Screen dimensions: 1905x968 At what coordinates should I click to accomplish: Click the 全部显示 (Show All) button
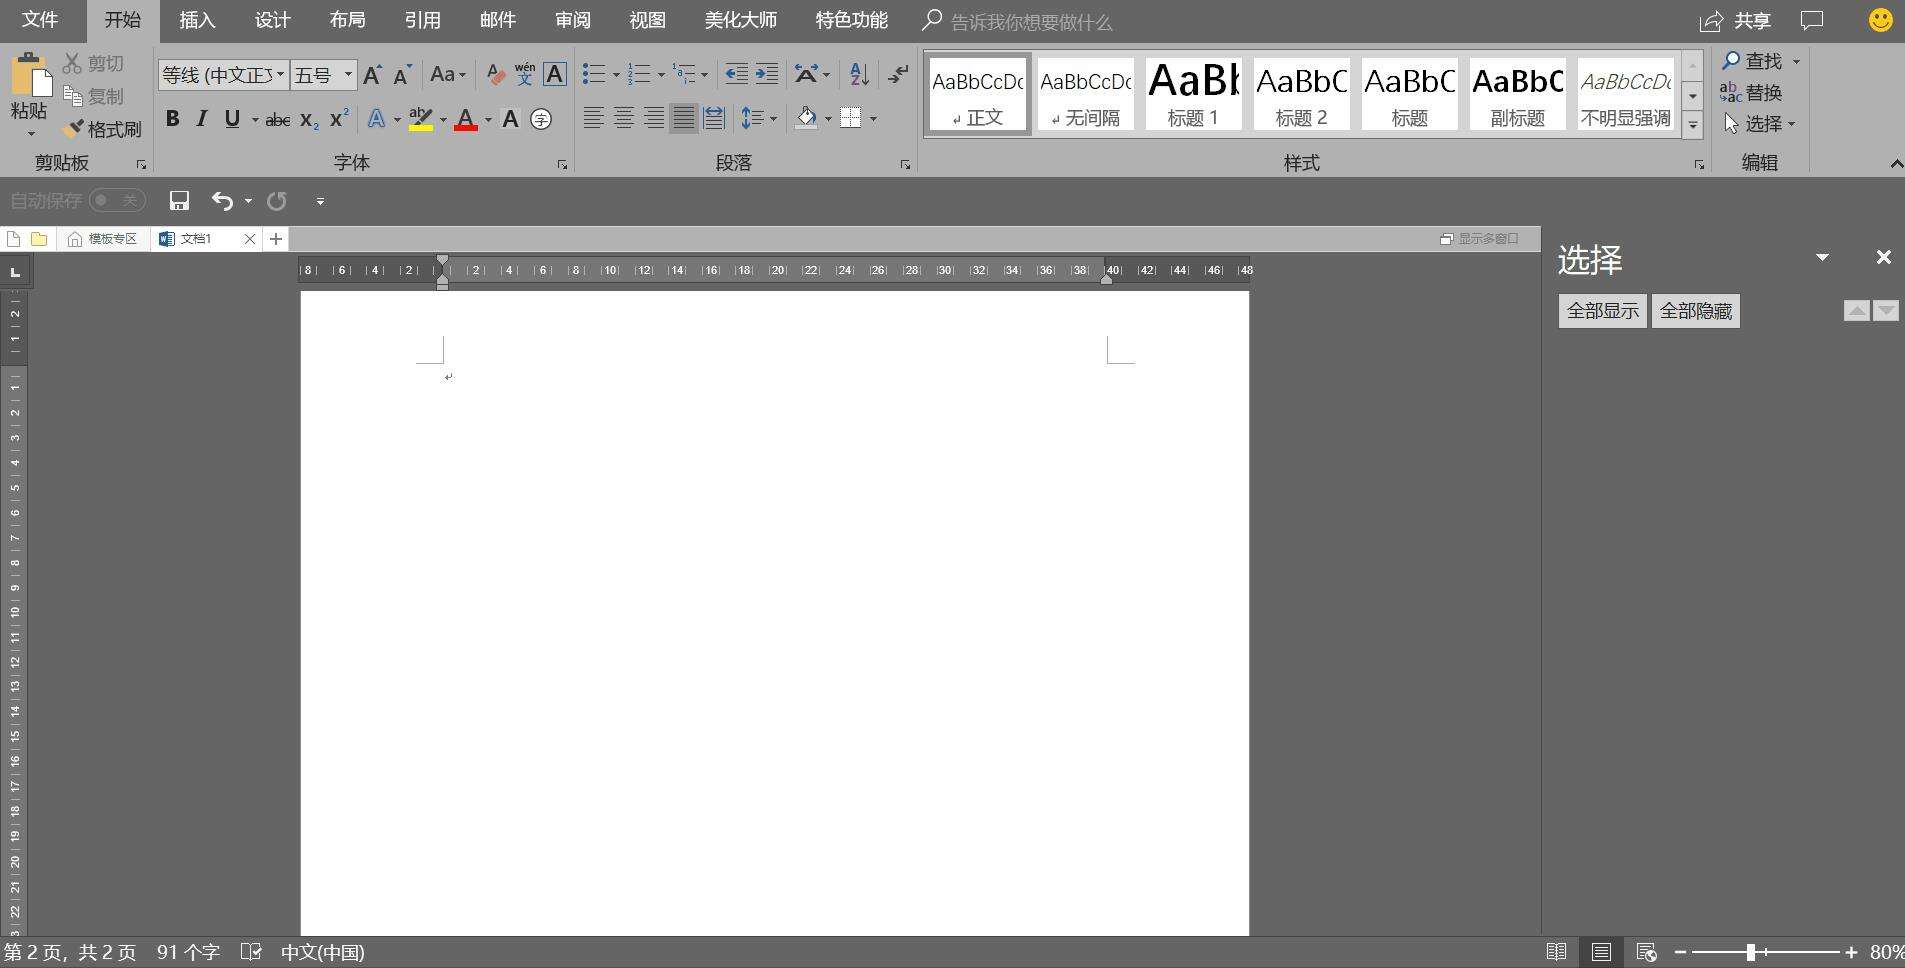(1602, 311)
